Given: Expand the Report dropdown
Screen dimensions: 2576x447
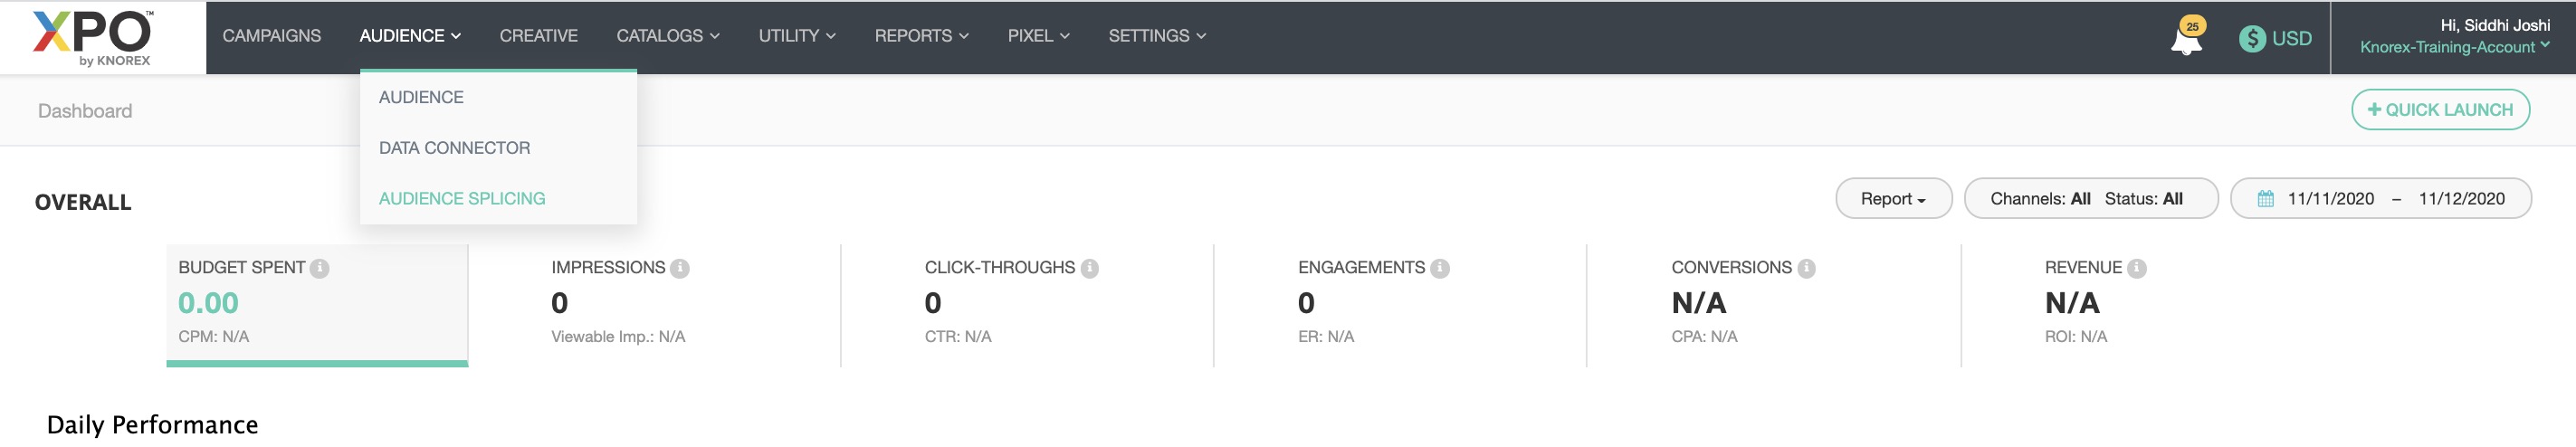Looking at the screenshot, I should (1892, 199).
